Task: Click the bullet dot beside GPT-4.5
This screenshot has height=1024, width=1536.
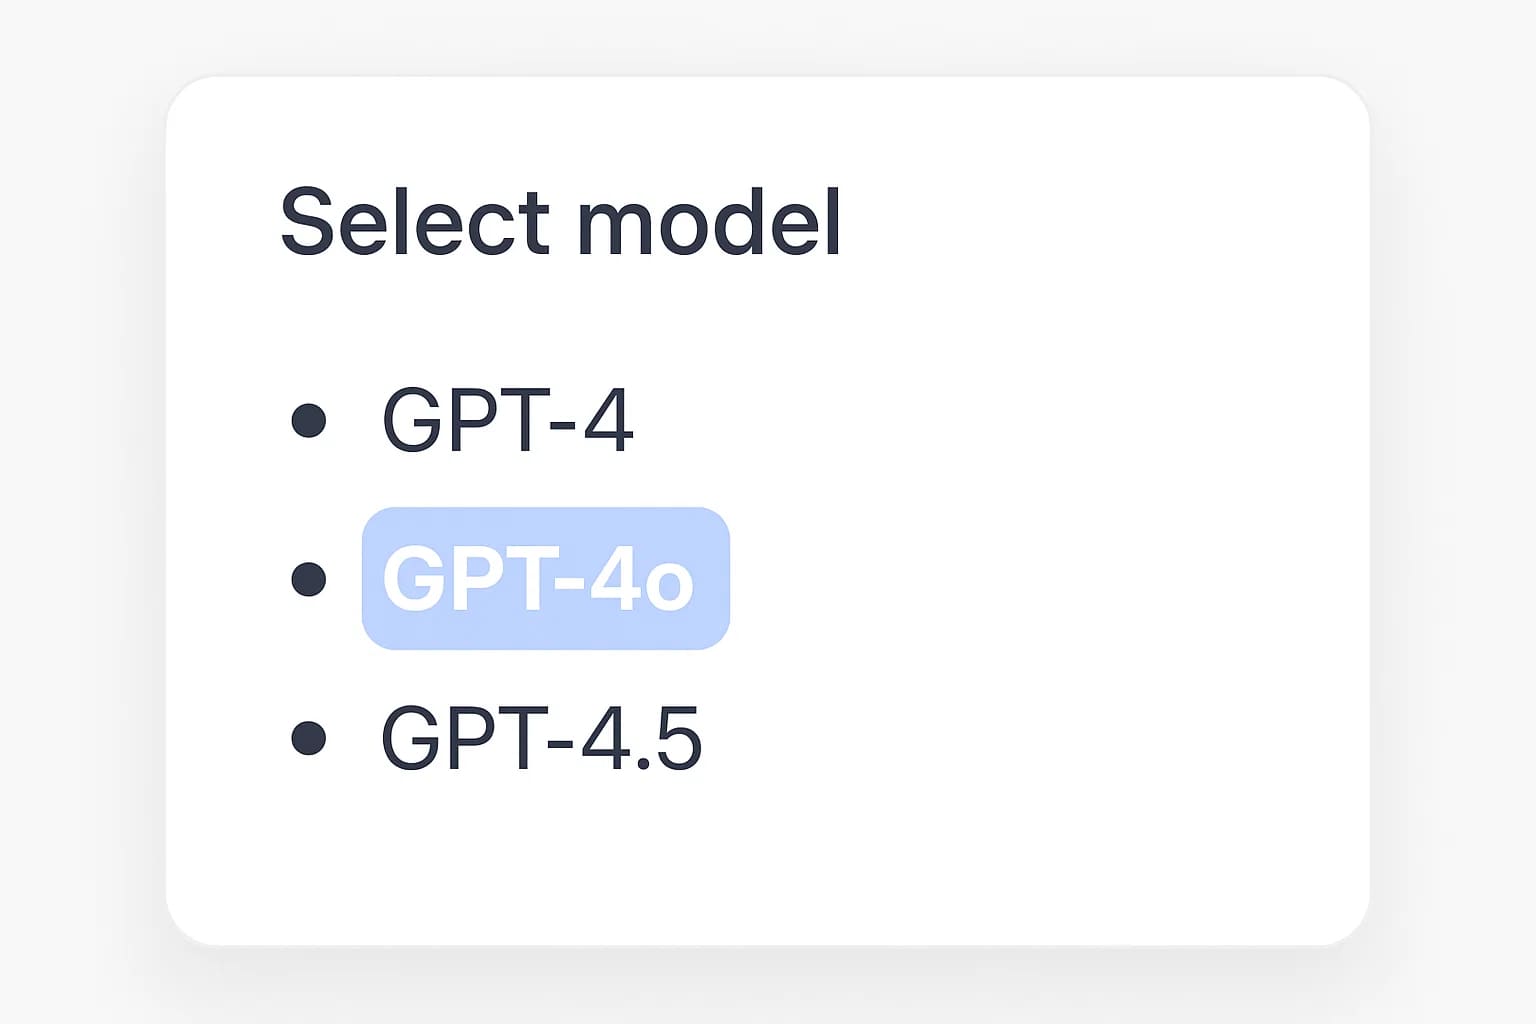Action: (x=308, y=738)
